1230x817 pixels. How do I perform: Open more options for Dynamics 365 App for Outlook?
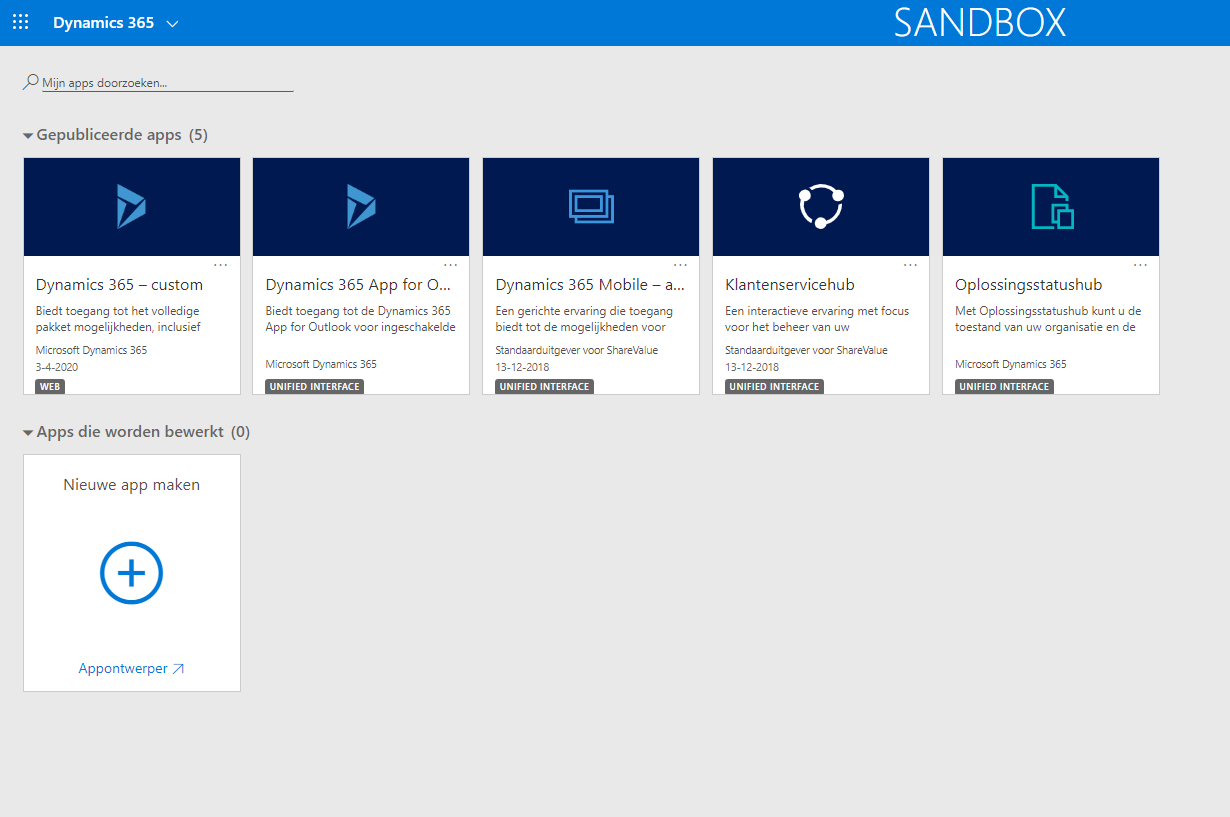pos(451,265)
